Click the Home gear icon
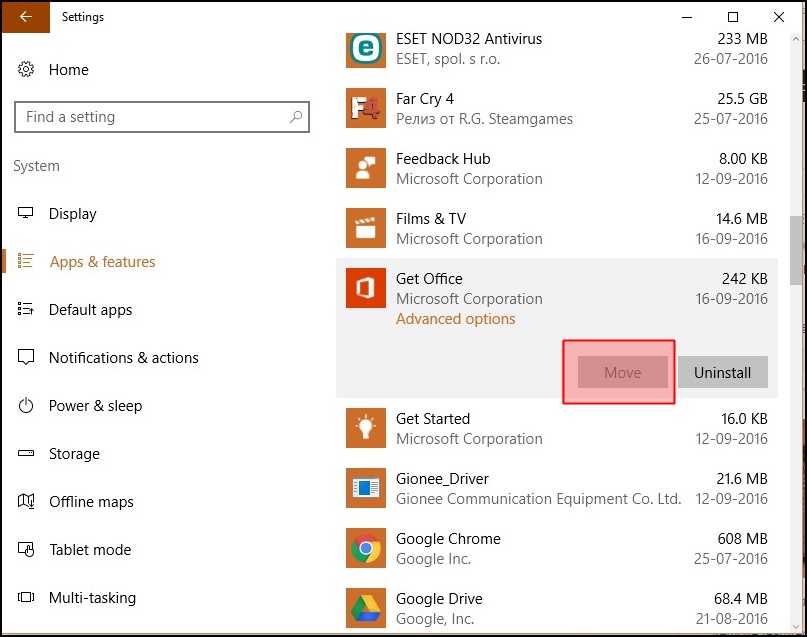This screenshot has width=807, height=637. pos(26,69)
